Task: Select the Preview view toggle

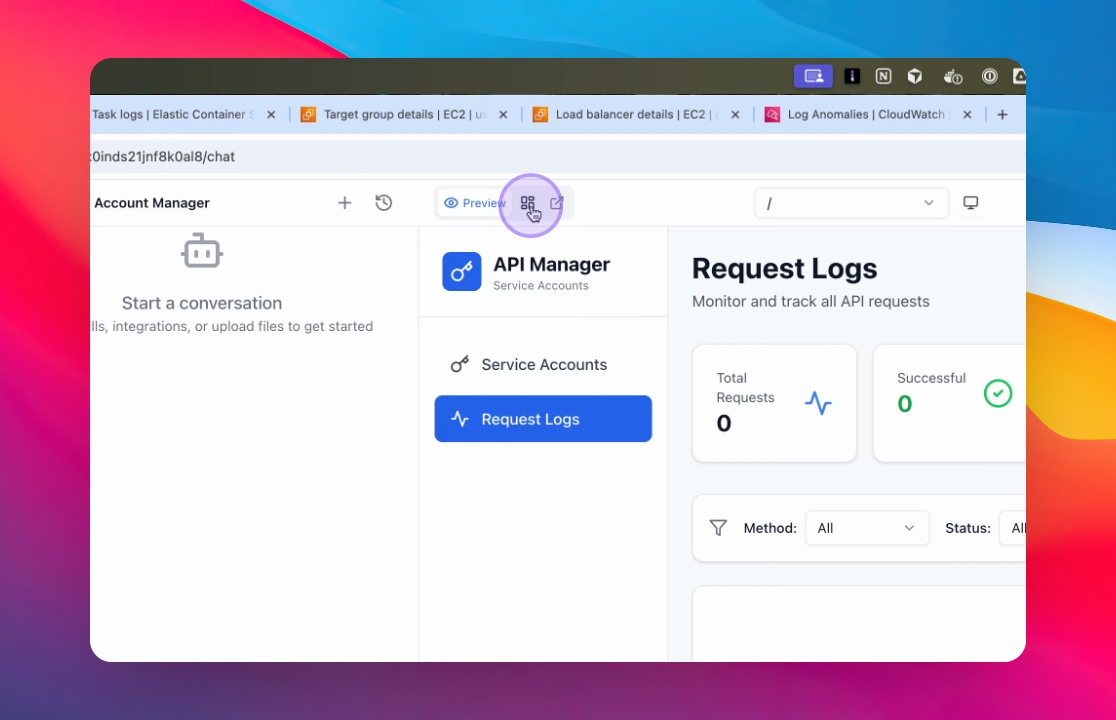Action: (475, 203)
